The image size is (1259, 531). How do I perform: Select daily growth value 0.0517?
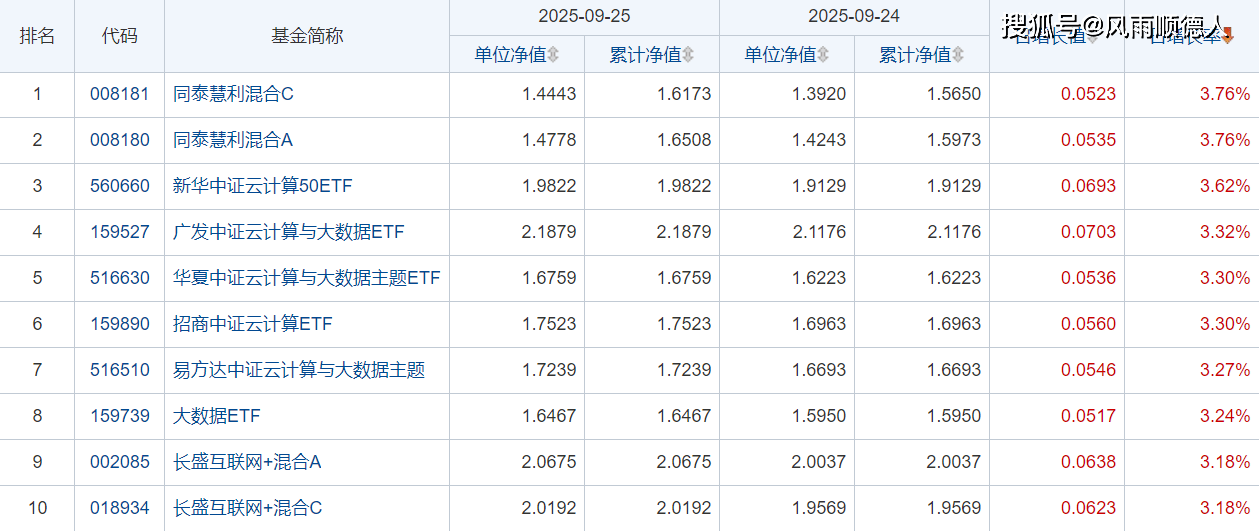point(1089,416)
